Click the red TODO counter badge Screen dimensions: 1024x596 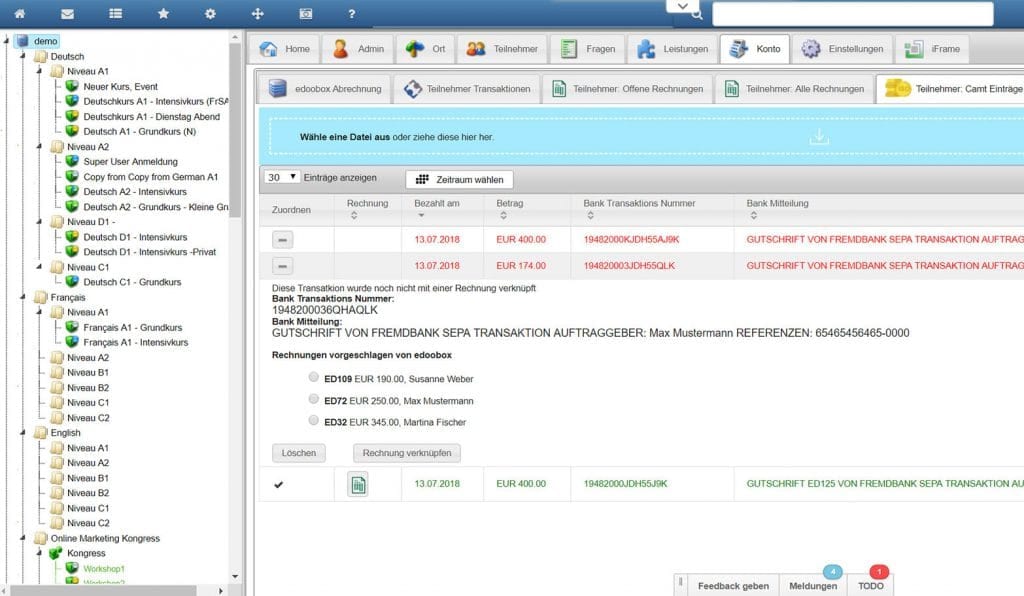[879, 572]
